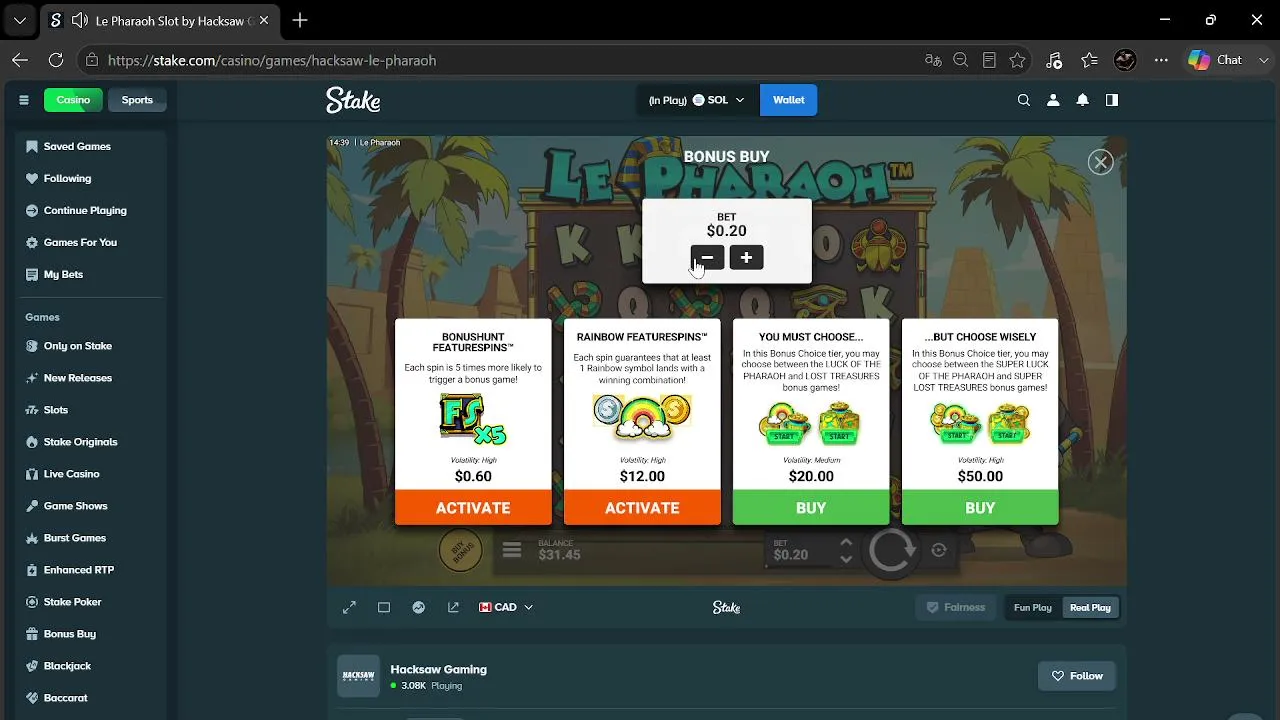The image size is (1280, 720).
Task: Open browser favorites list
Action: coord(1089,60)
